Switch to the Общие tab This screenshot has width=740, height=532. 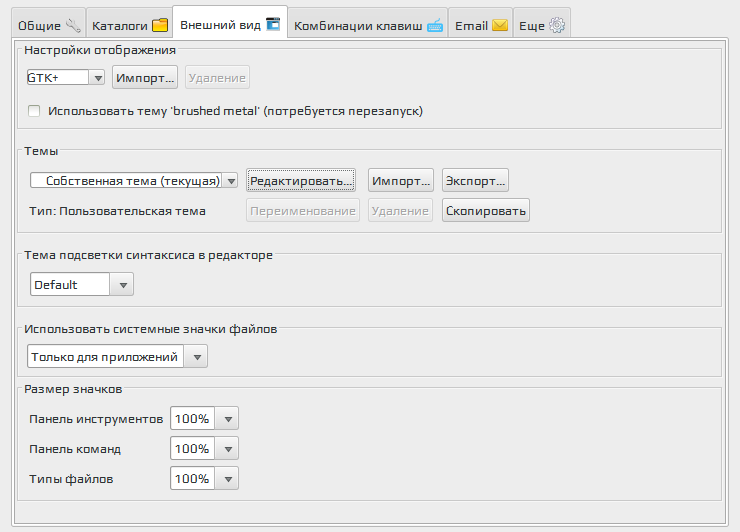tap(48, 25)
